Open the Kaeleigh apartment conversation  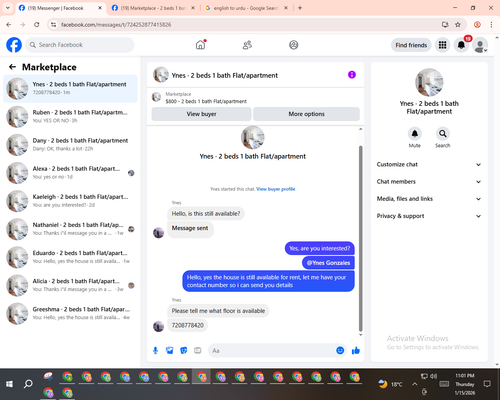point(70,201)
